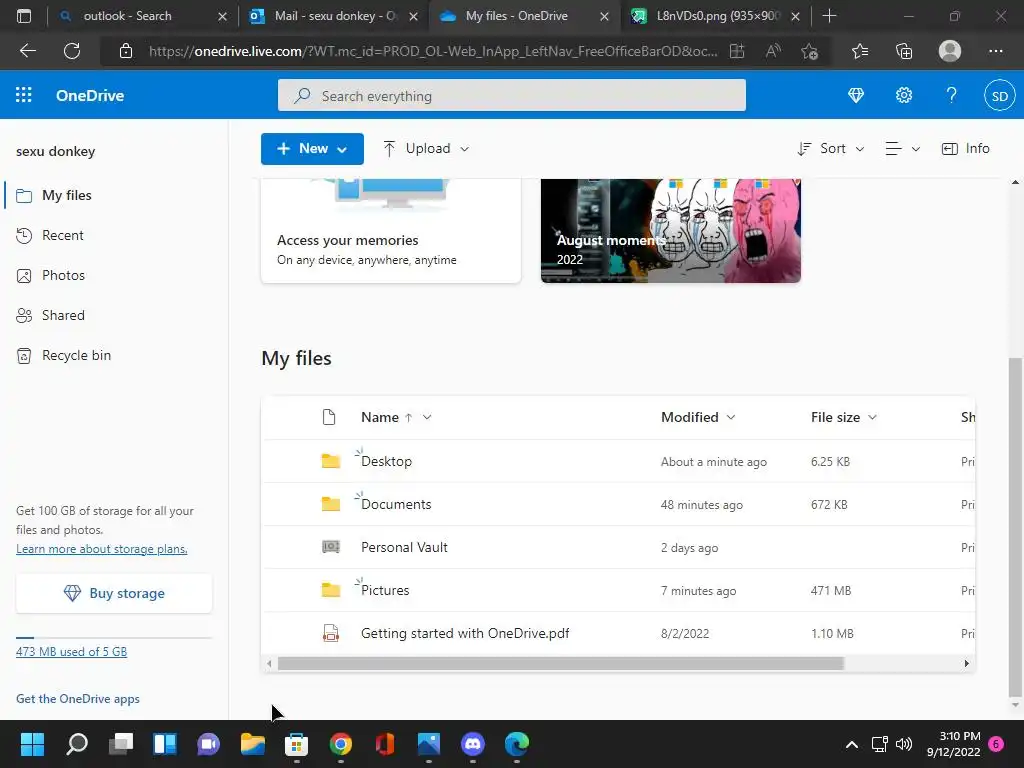Open the Sort dropdown
The width and height of the screenshot is (1024, 768).
pos(831,149)
